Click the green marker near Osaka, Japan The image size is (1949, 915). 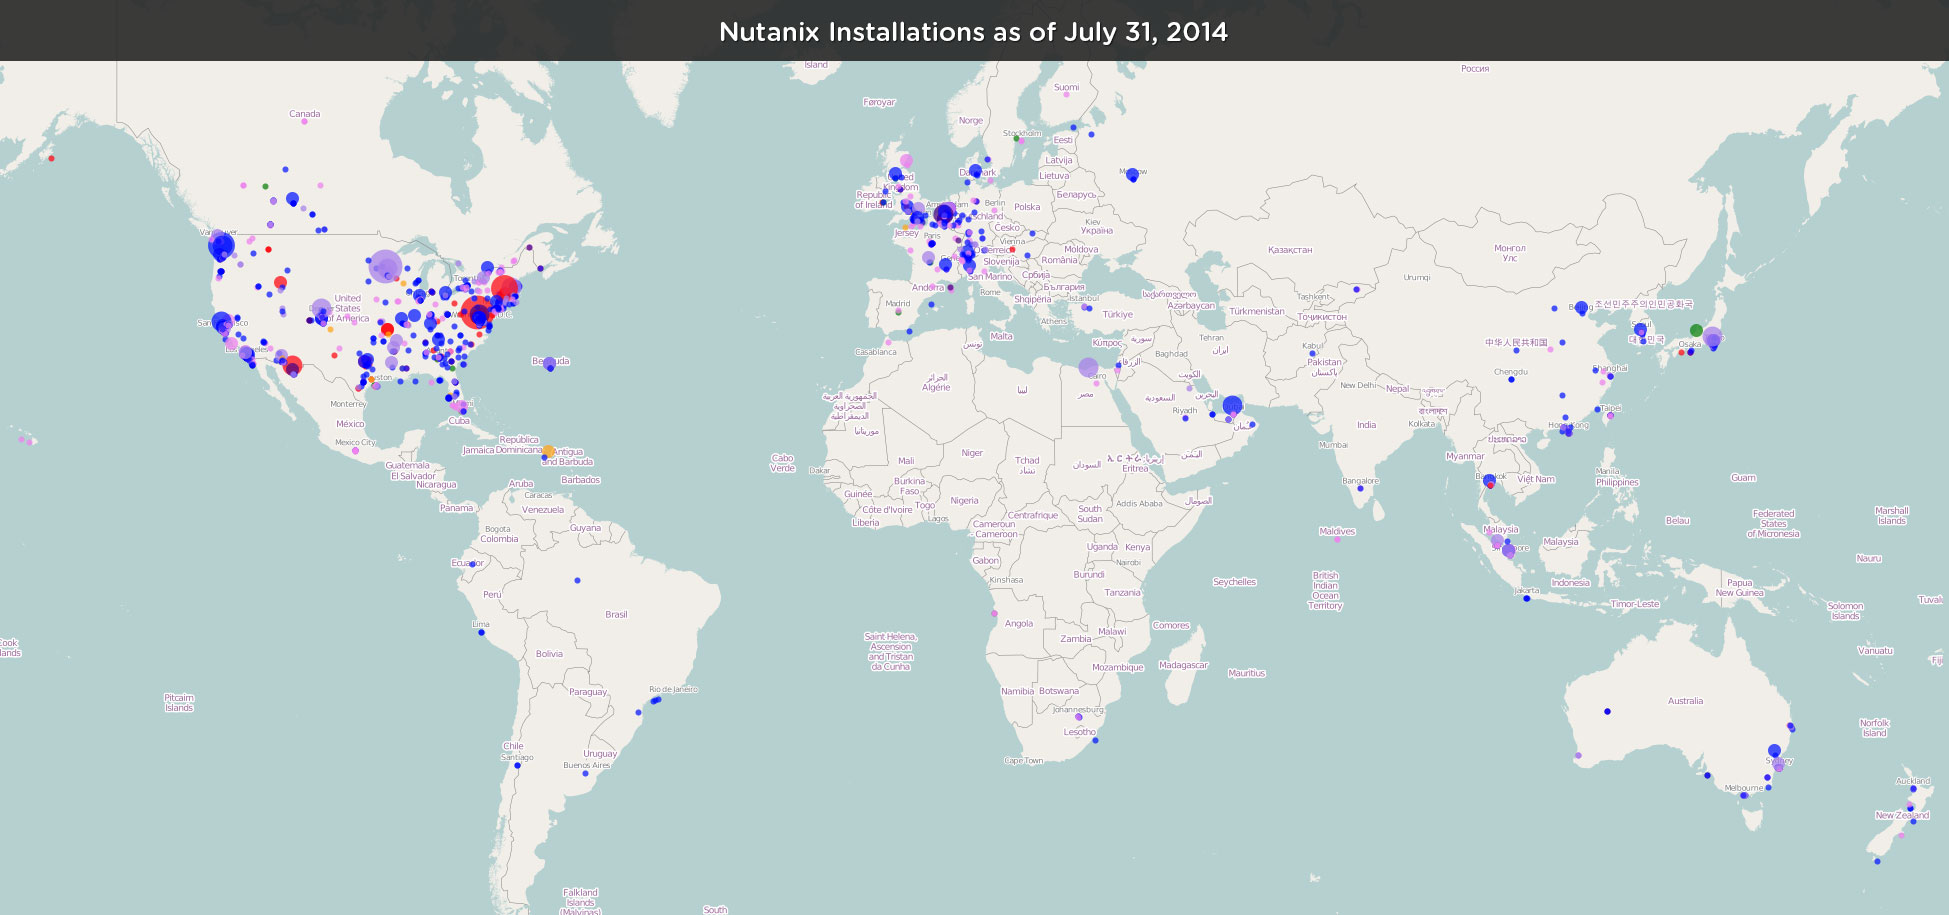point(1696,330)
